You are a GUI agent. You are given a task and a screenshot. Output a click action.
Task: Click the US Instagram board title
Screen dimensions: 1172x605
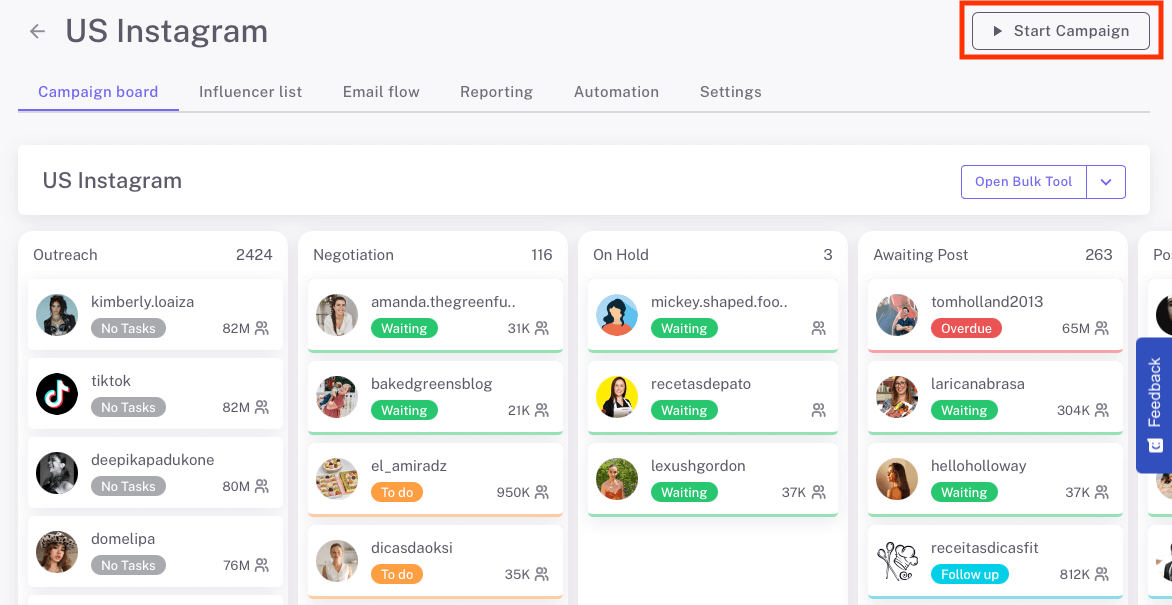click(112, 180)
